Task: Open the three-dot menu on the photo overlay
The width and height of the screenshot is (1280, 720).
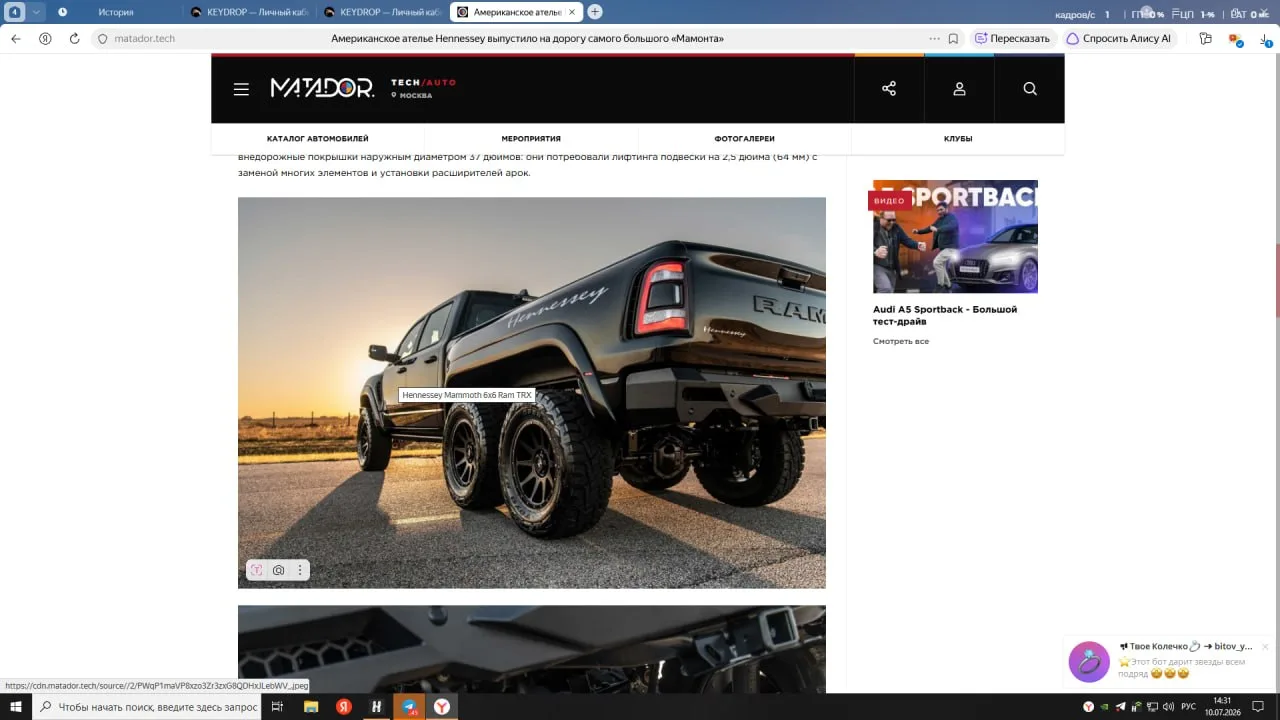Action: pos(299,570)
